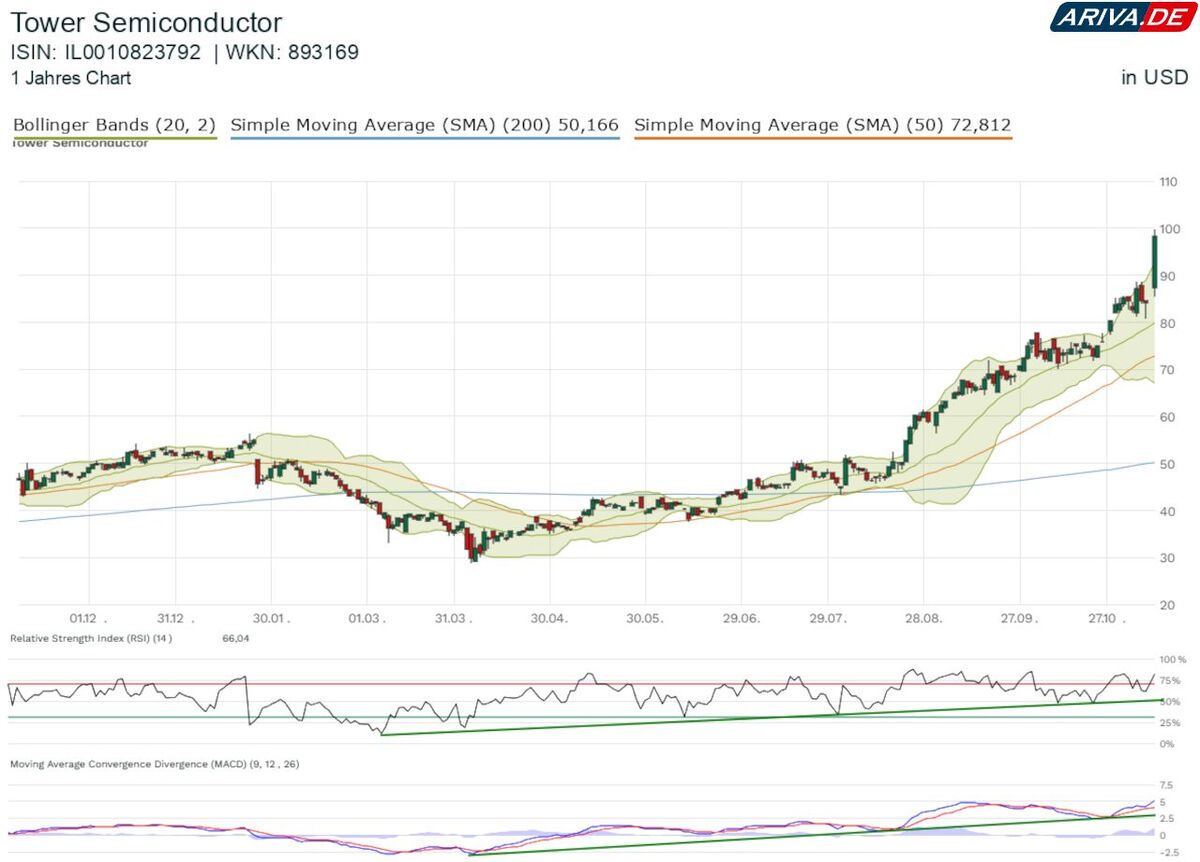Click the 0% RSI axis label
This screenshot has height=862, width=1200.
[1168, 744]
